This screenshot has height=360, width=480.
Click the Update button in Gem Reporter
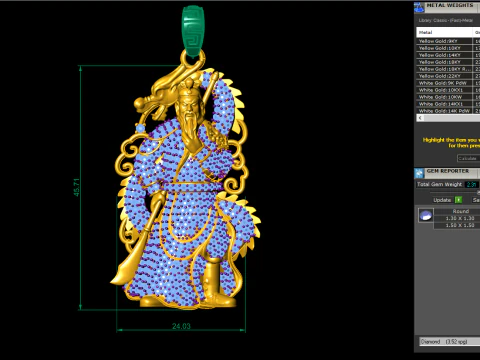tap(442, 200)
